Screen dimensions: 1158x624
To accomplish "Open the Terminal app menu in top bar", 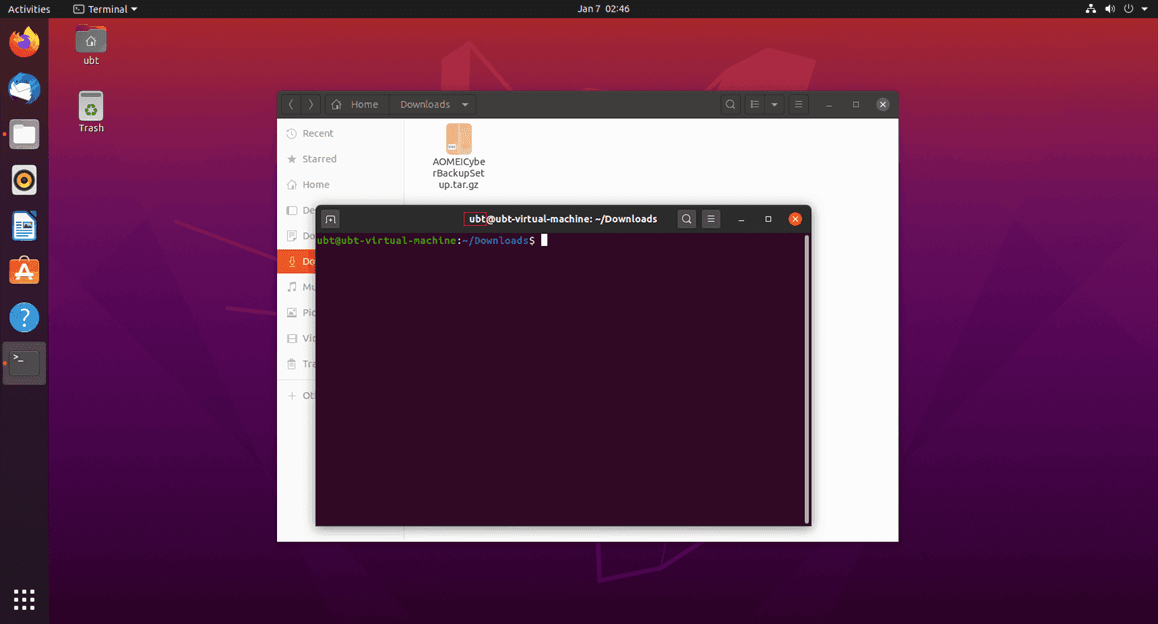I will (x=106, y=9).
